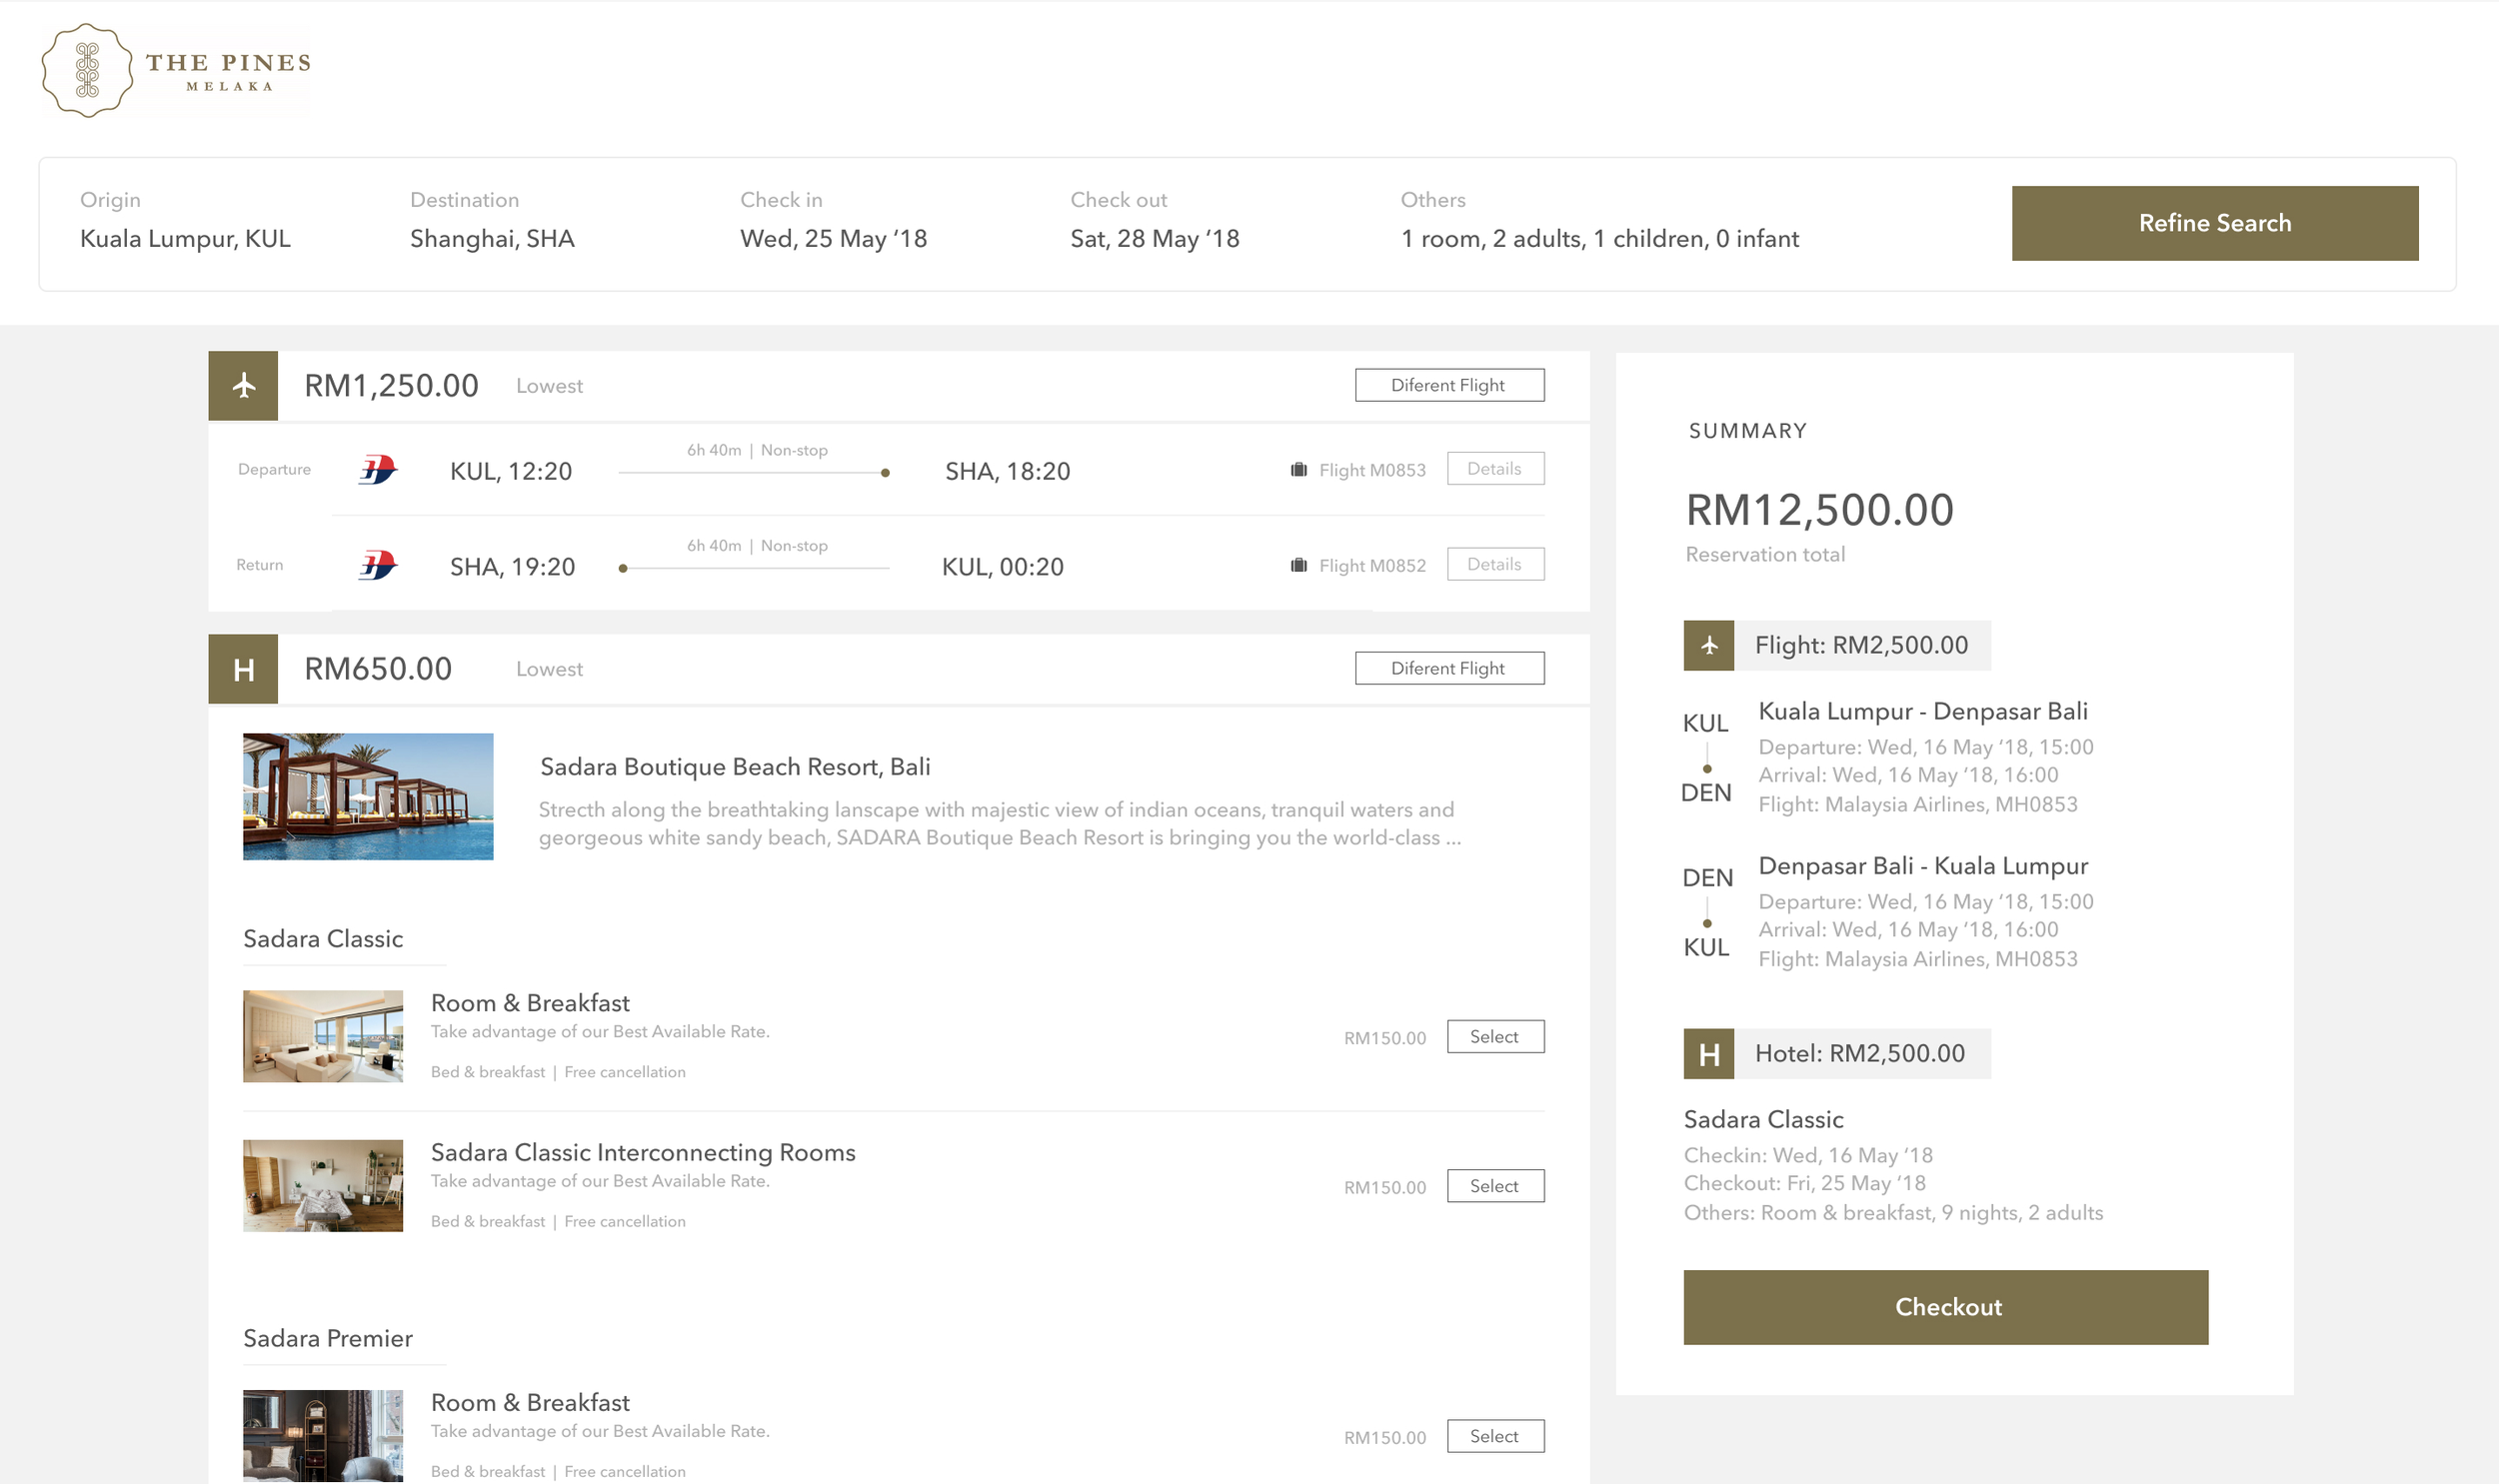Click baggage icon next to Flight M0853
The width and height of the screenshot is (2499, 1484).
point(1298,470)
